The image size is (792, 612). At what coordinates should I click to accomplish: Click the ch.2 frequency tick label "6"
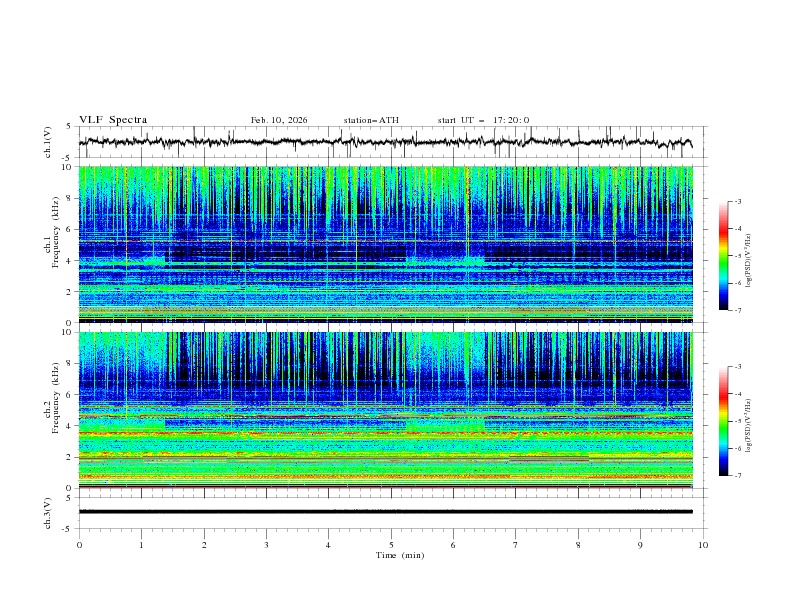(69, 395)
